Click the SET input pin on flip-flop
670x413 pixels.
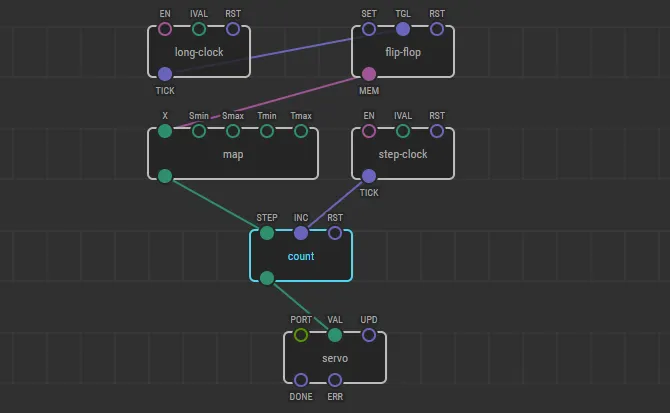click(369, 29)
